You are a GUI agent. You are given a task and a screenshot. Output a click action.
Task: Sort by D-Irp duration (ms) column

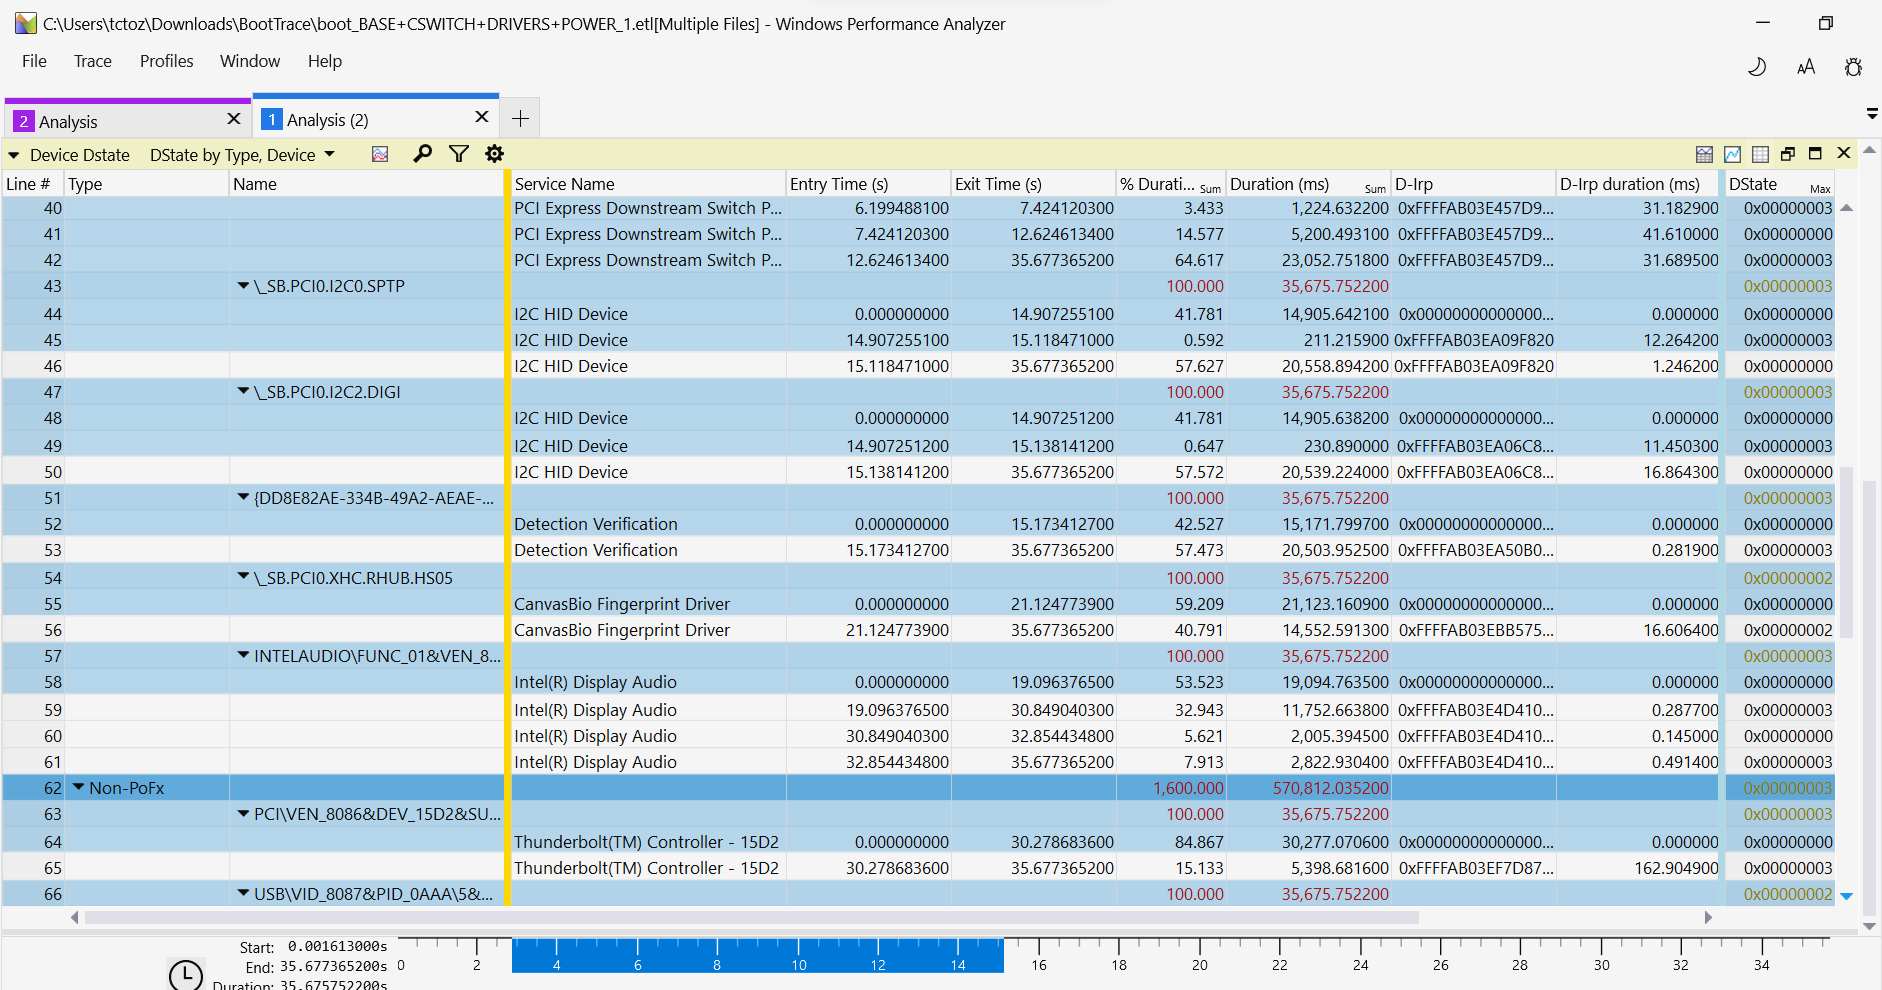1639,184
